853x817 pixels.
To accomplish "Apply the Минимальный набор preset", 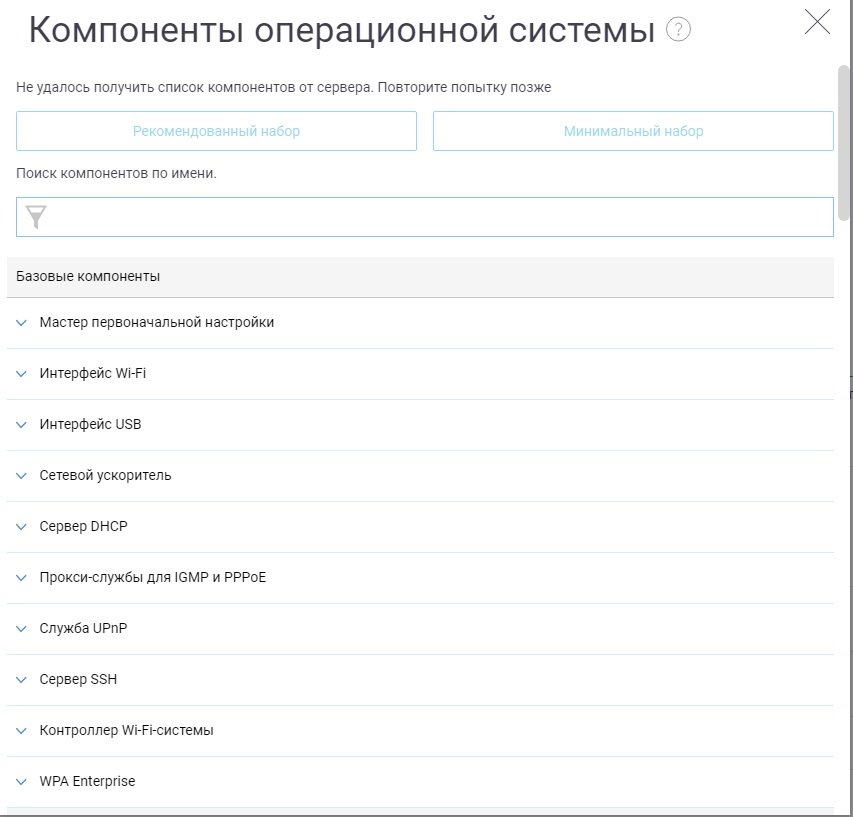I will 633,131.
